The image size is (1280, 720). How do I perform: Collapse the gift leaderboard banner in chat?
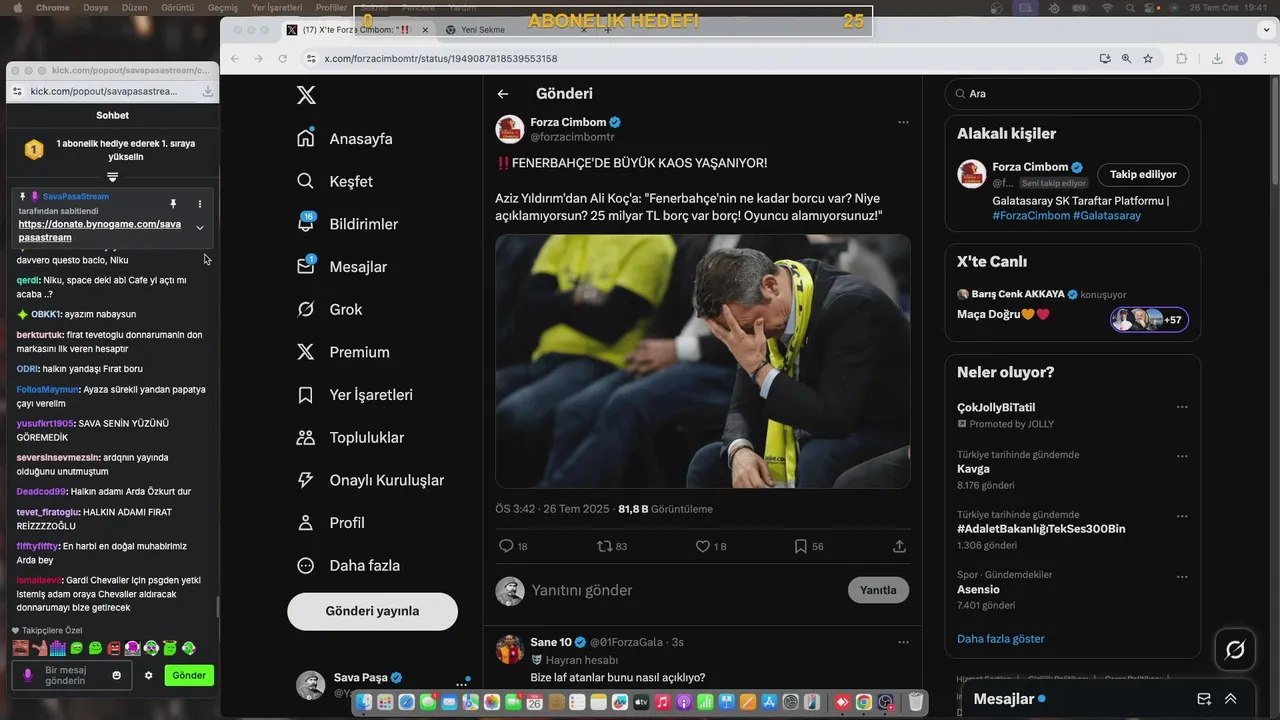pos(112,177)
